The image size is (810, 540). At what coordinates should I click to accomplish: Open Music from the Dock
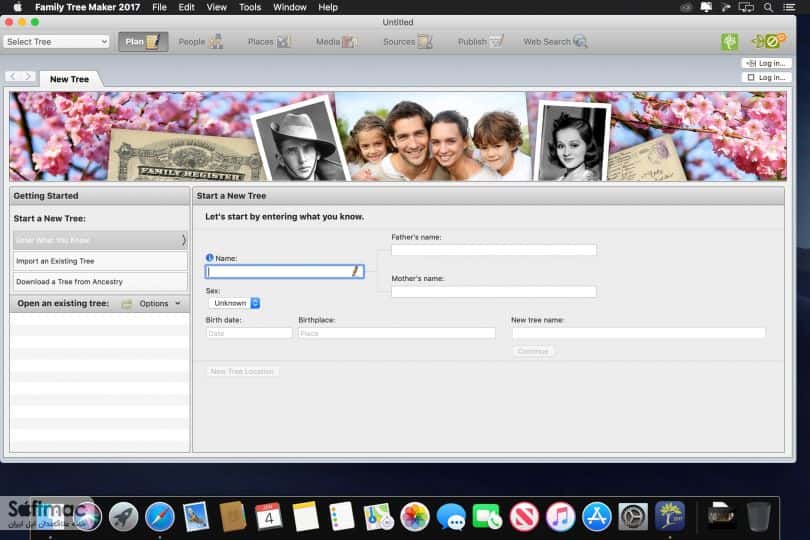(x=560, y=516)
